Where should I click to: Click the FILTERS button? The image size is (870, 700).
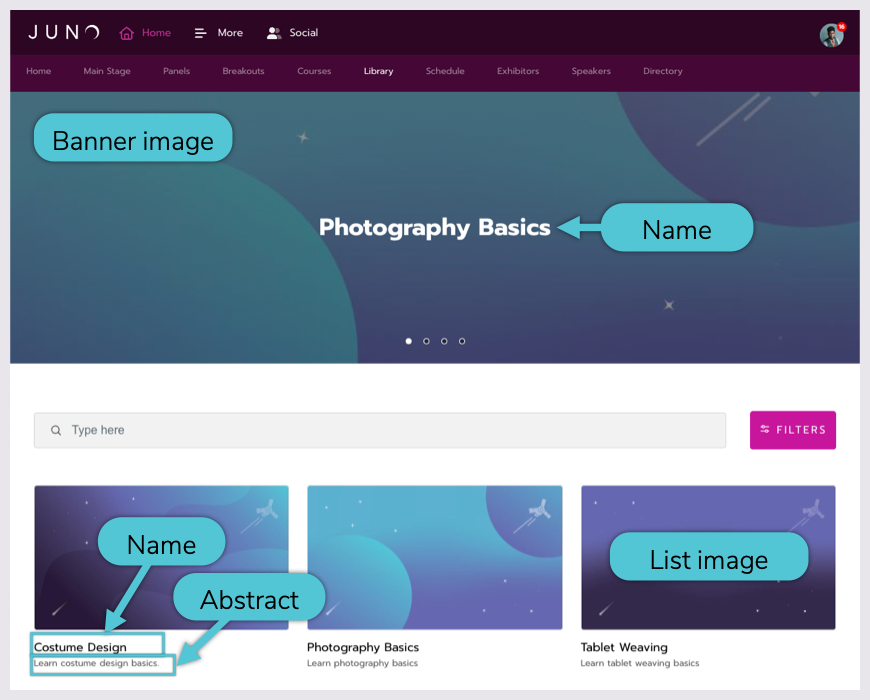[x=792, y=430]
